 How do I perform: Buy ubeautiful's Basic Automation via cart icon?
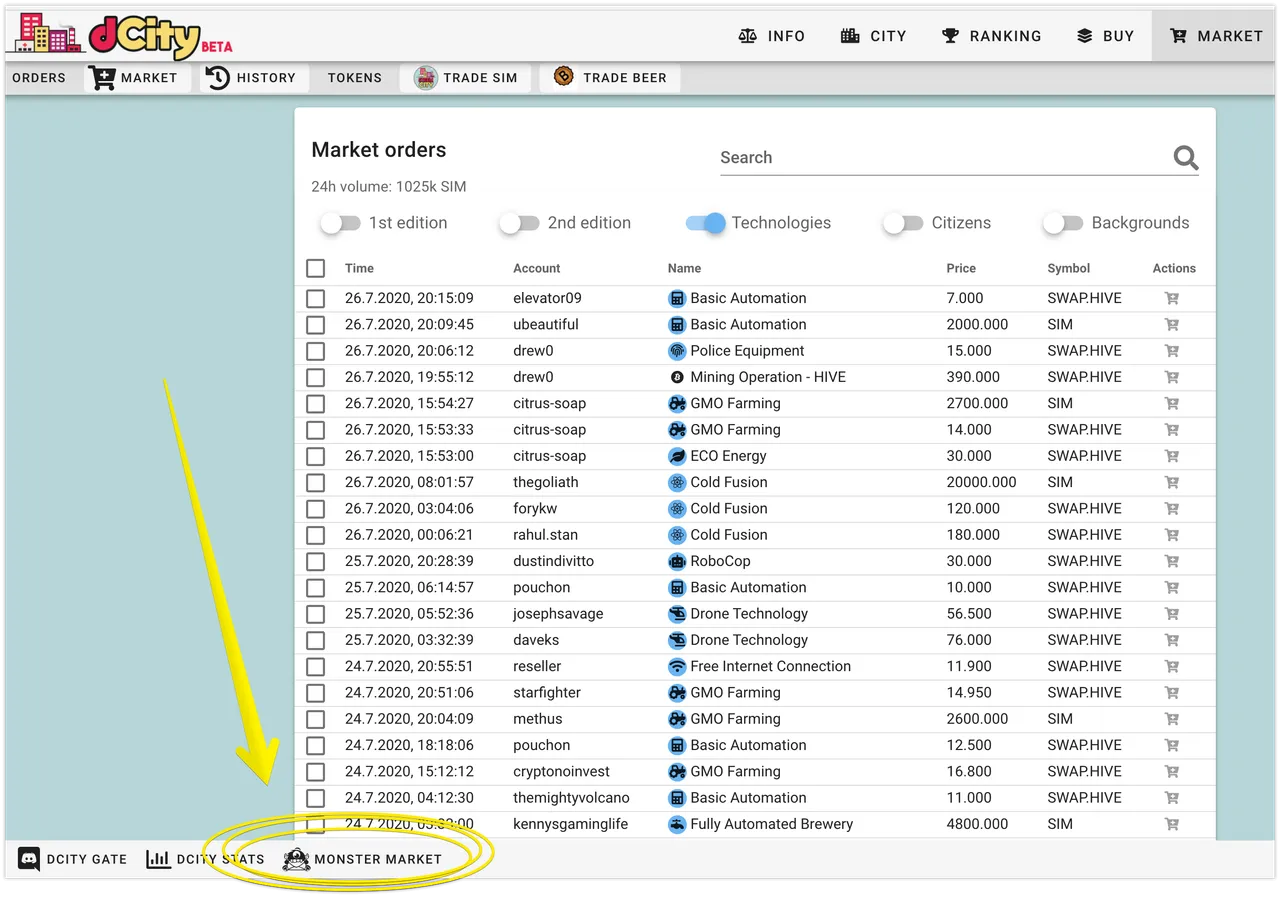tap(1172, 325)
